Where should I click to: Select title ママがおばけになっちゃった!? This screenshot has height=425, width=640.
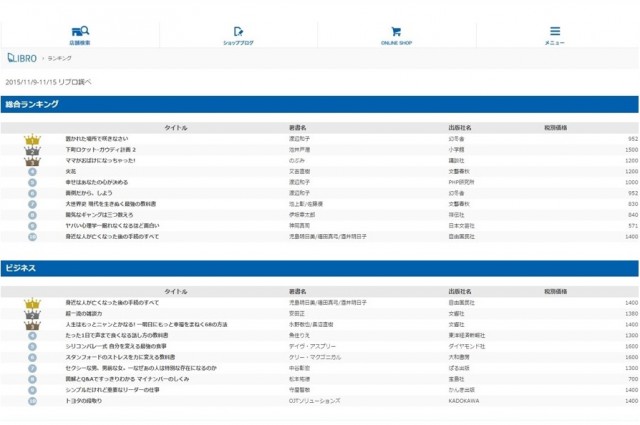pyautogui.click(x=98, y=160)
